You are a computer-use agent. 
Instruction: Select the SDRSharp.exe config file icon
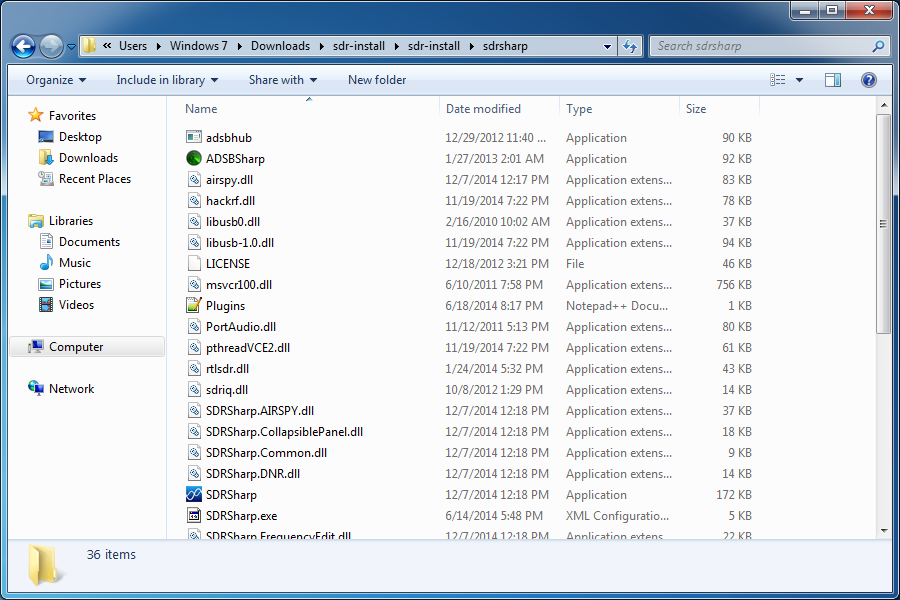coord(194,515)
